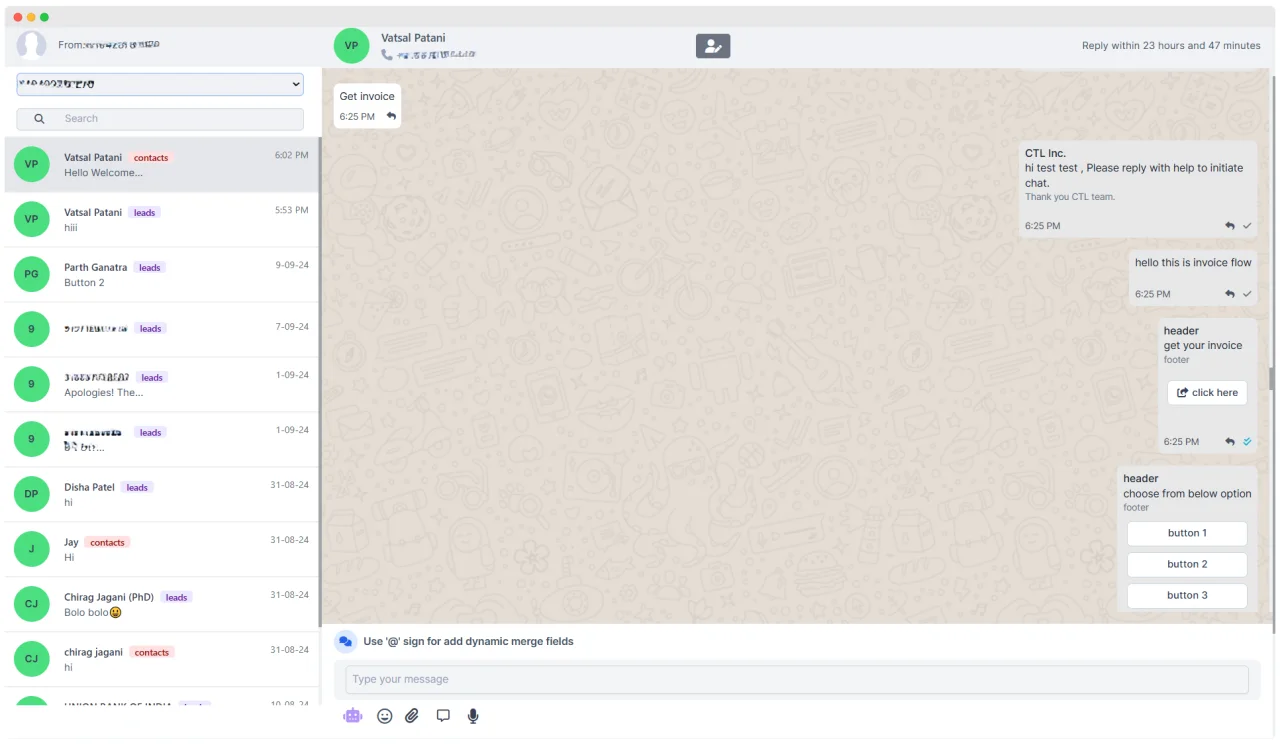The height and width of the screenshot is (745, 1280).
Task: Click the search magnifier icon
Action: click(x=40, y=119)
